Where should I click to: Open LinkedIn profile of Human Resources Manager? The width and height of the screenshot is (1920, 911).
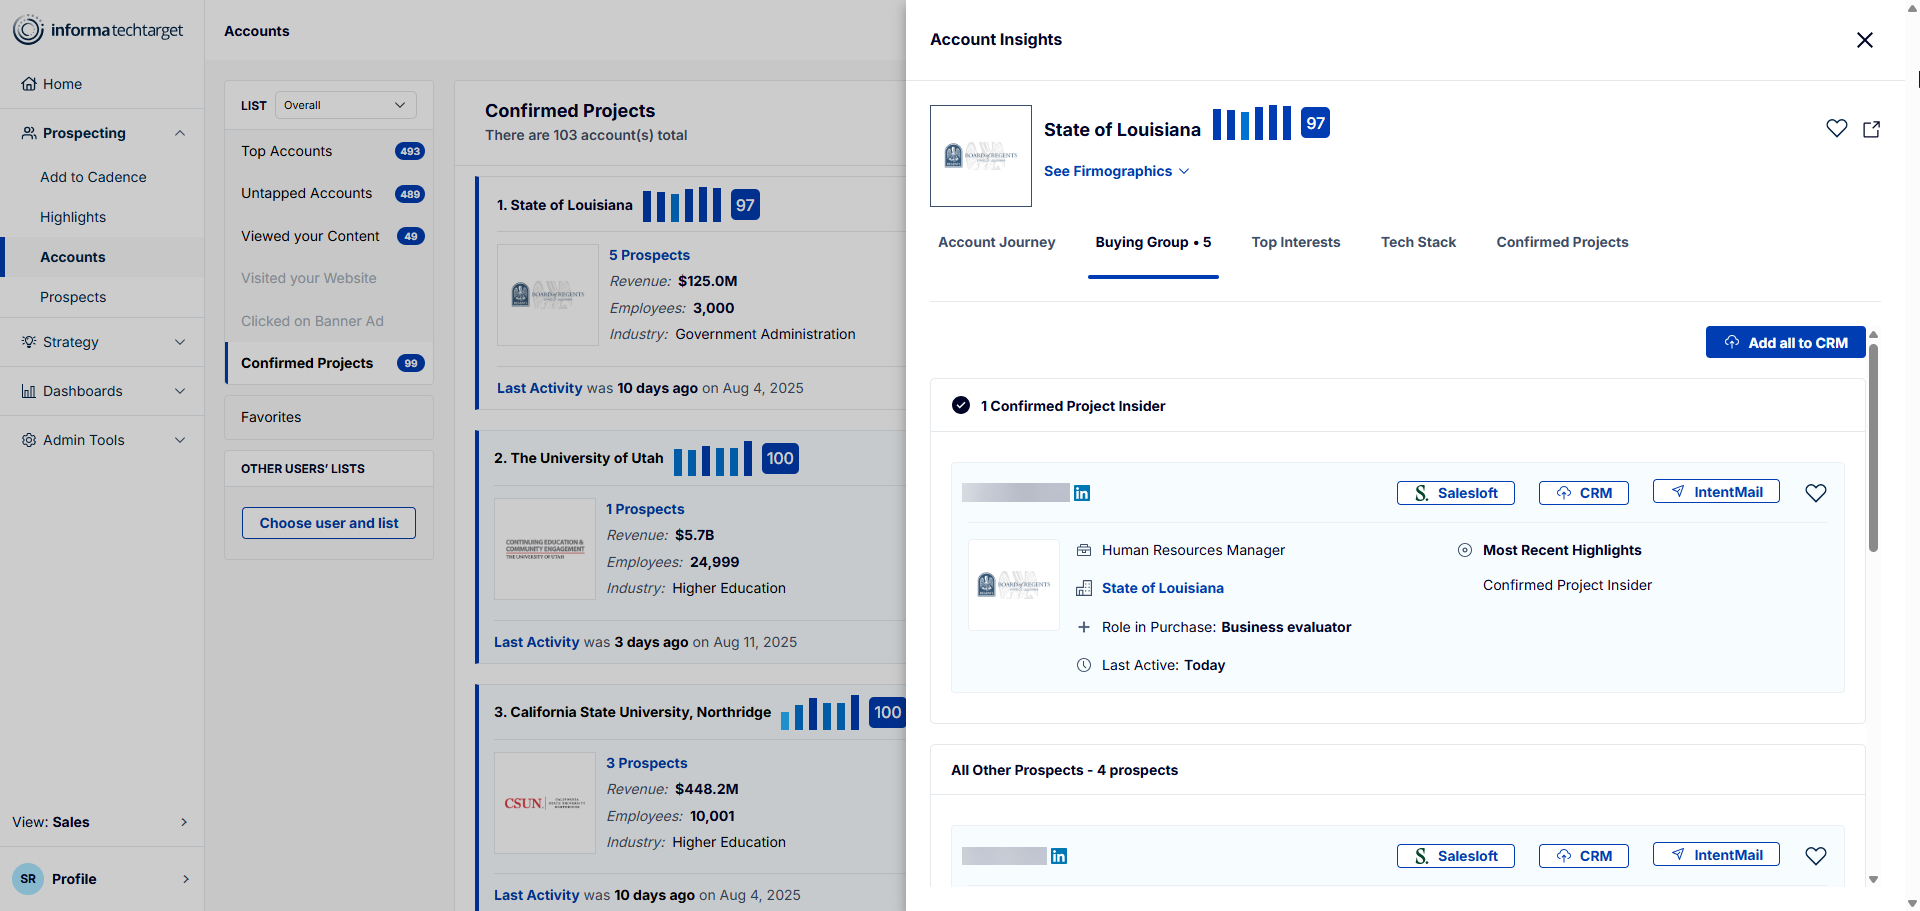pyautogui.click(x=1082, y=493)
